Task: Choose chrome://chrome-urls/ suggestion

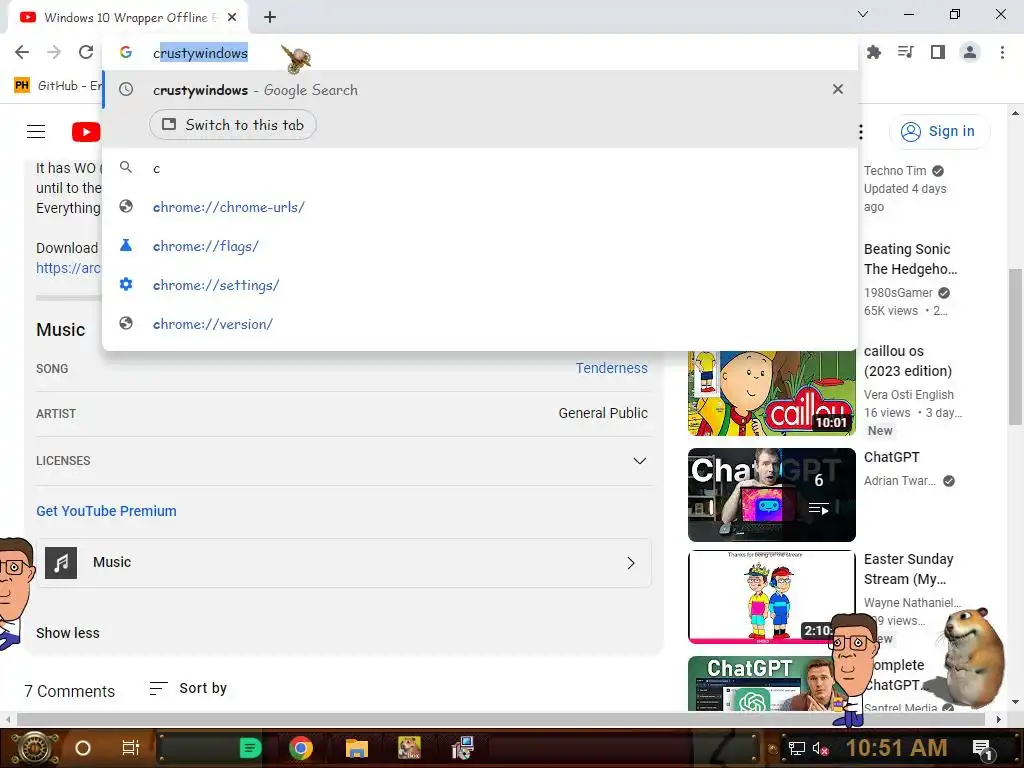Action: click(x=480, y=207)
